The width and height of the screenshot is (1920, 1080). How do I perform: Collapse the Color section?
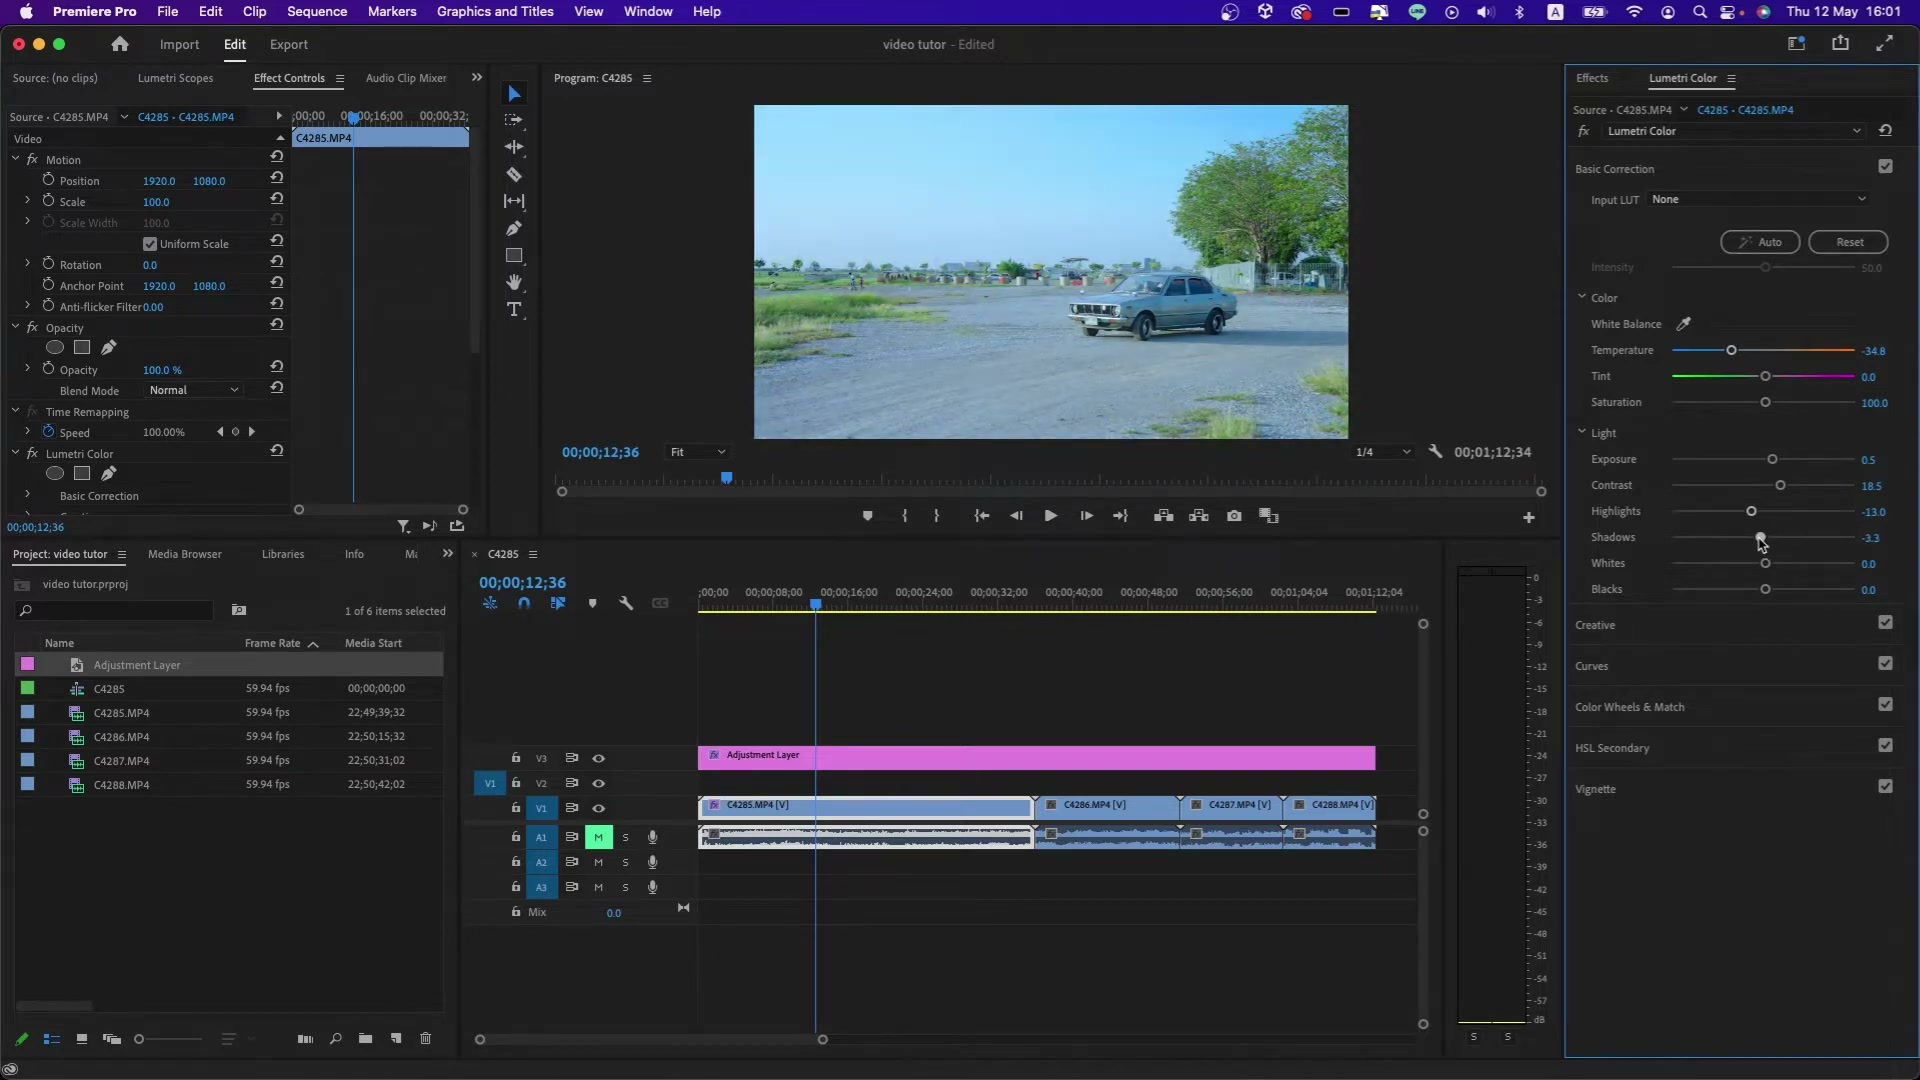coord(1582,297)
